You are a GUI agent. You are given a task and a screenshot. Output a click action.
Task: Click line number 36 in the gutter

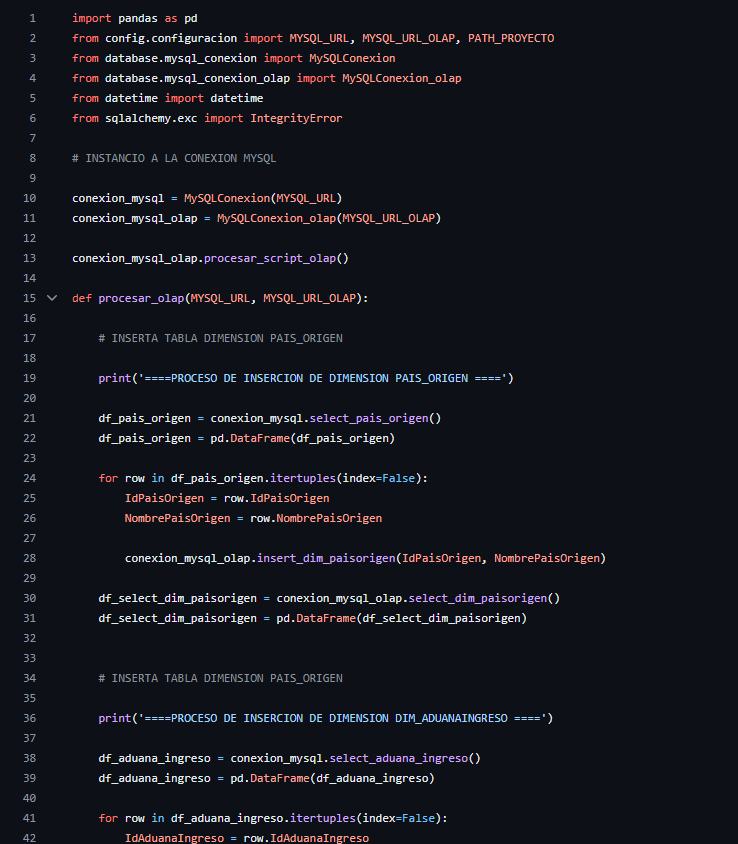click(x=29, y=718)
